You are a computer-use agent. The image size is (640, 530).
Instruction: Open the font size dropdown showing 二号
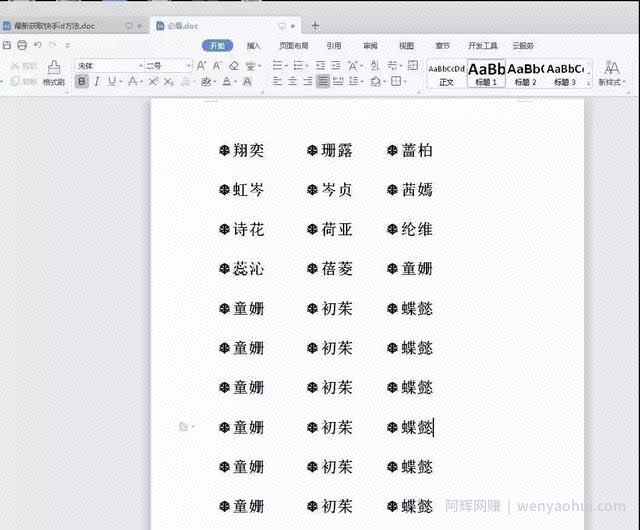pos(189,65)
